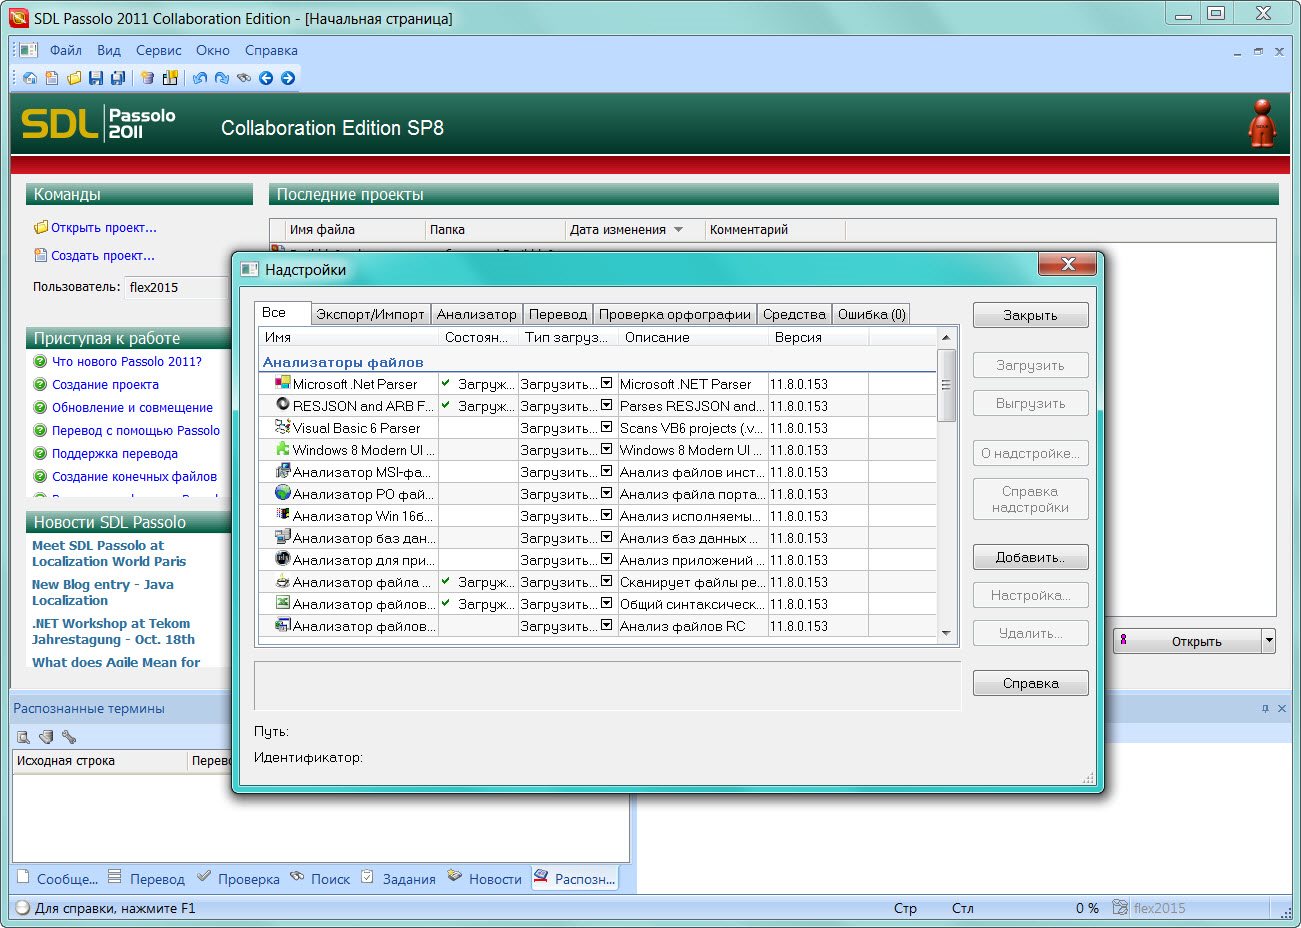Image resolution: width=1301 pixels, height=928 pixels.
Task: Select the Анализатор файлов RC row
Action: click(598, 626)
